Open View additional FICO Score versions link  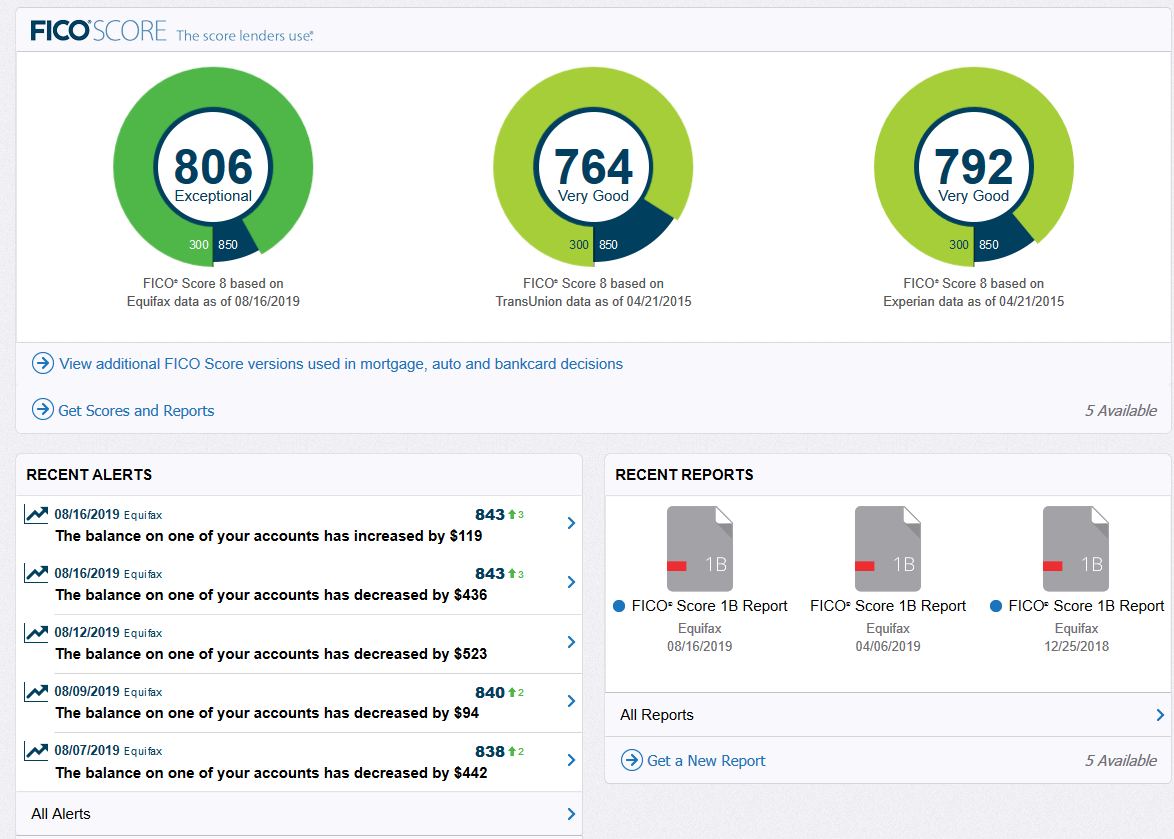(341, 364)
